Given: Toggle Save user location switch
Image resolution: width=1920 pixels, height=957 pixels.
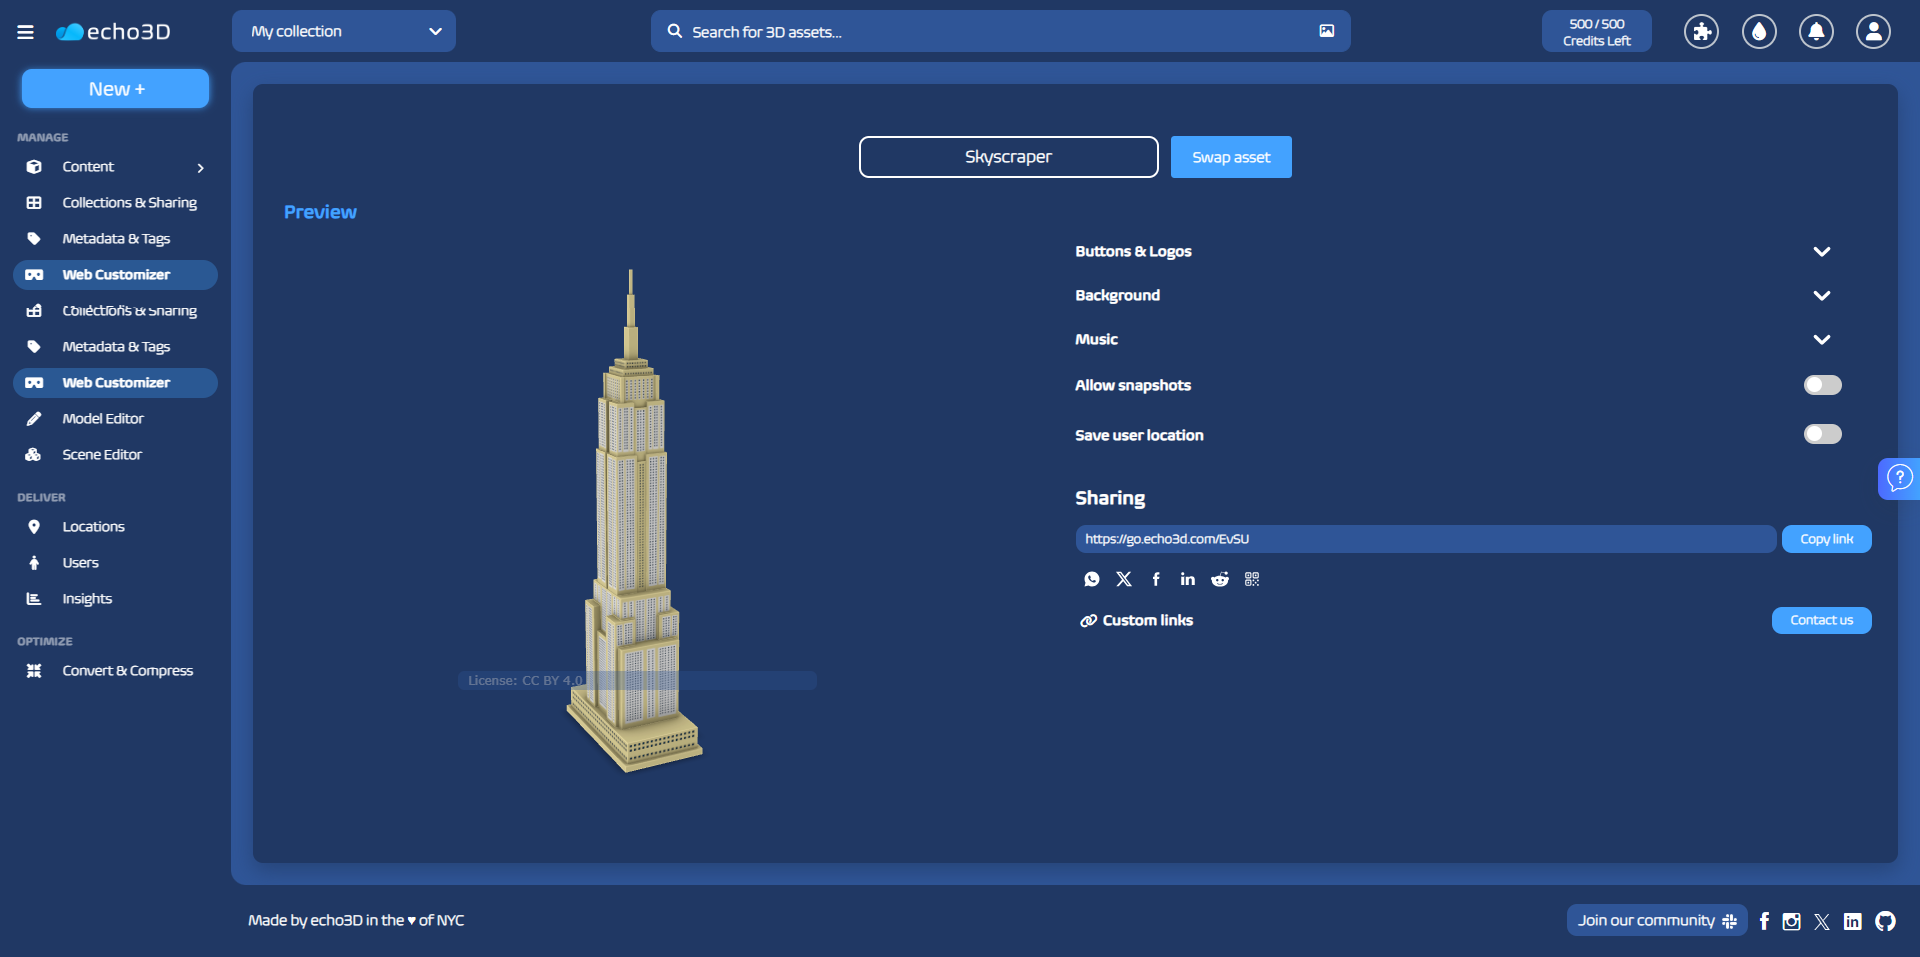Looking at the screenshot, I should [x=1822, y=434].
